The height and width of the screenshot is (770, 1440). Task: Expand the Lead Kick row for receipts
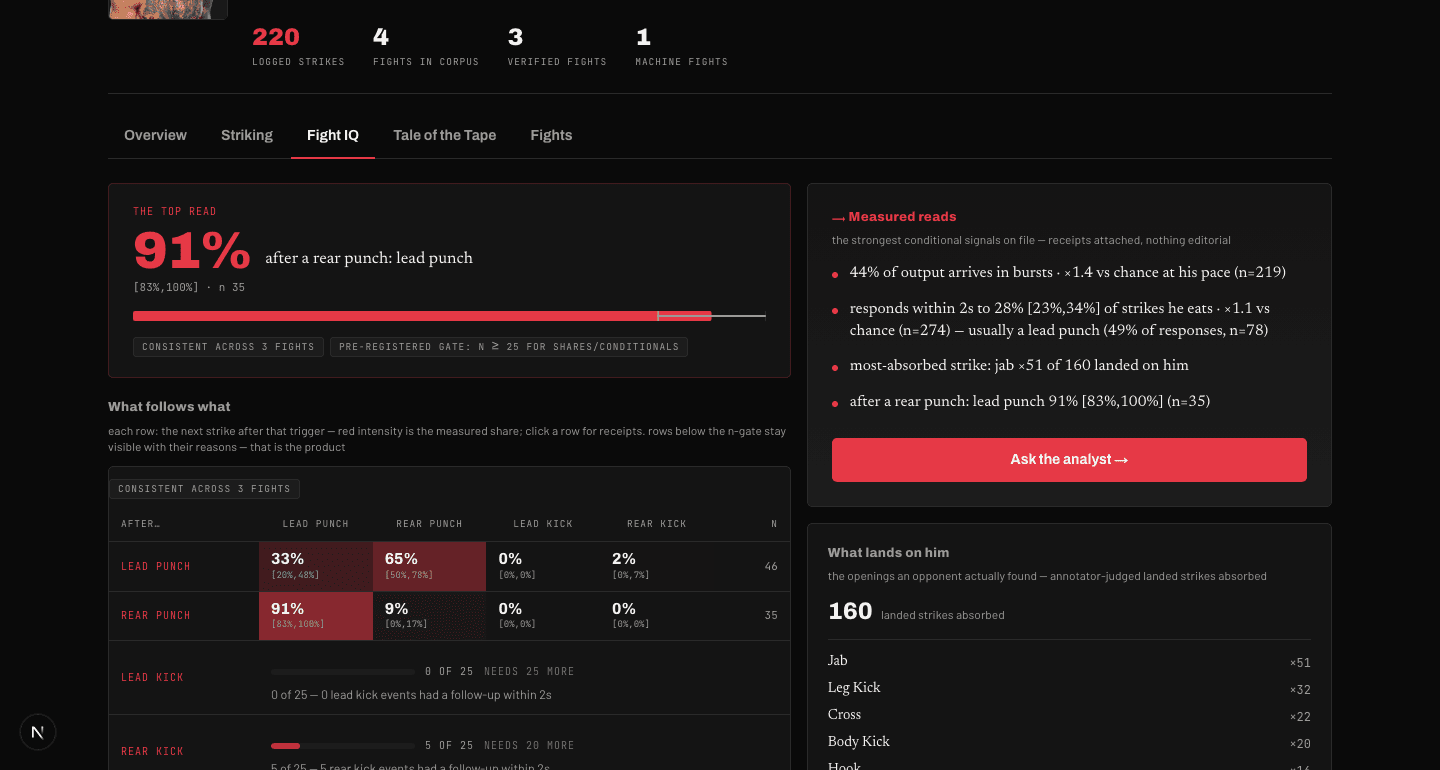tap(449, 678)
